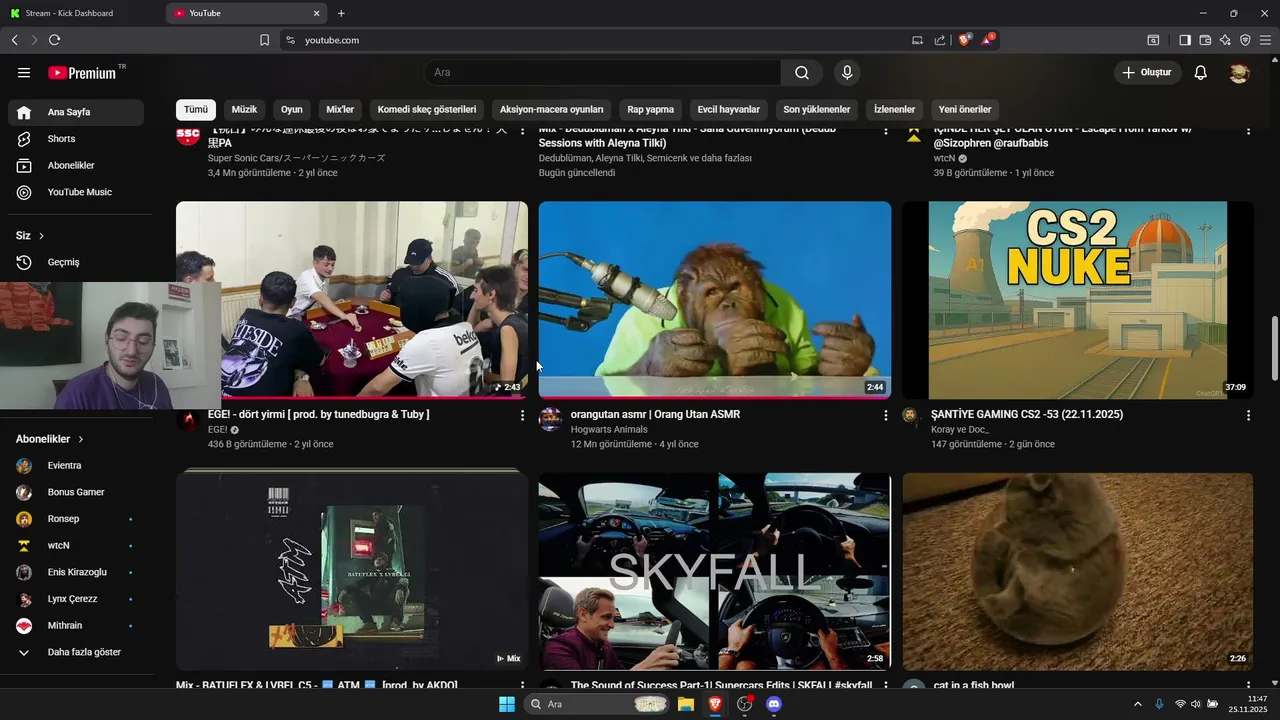Image resolution: width=1280 pixels, height=720 pixels.
Task: Expand the Abonelikler section heading
Action: [50, 439]
